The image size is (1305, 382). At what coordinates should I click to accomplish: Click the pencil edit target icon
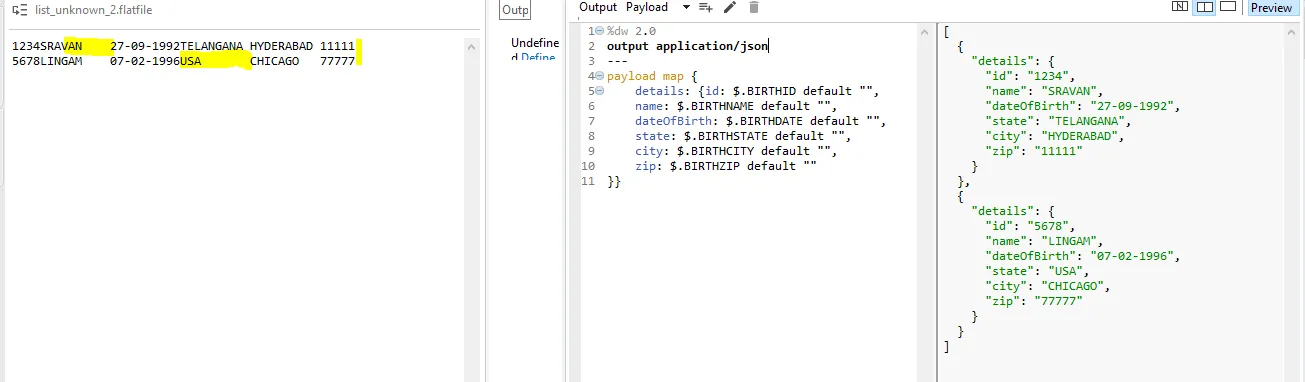[730, 7]
